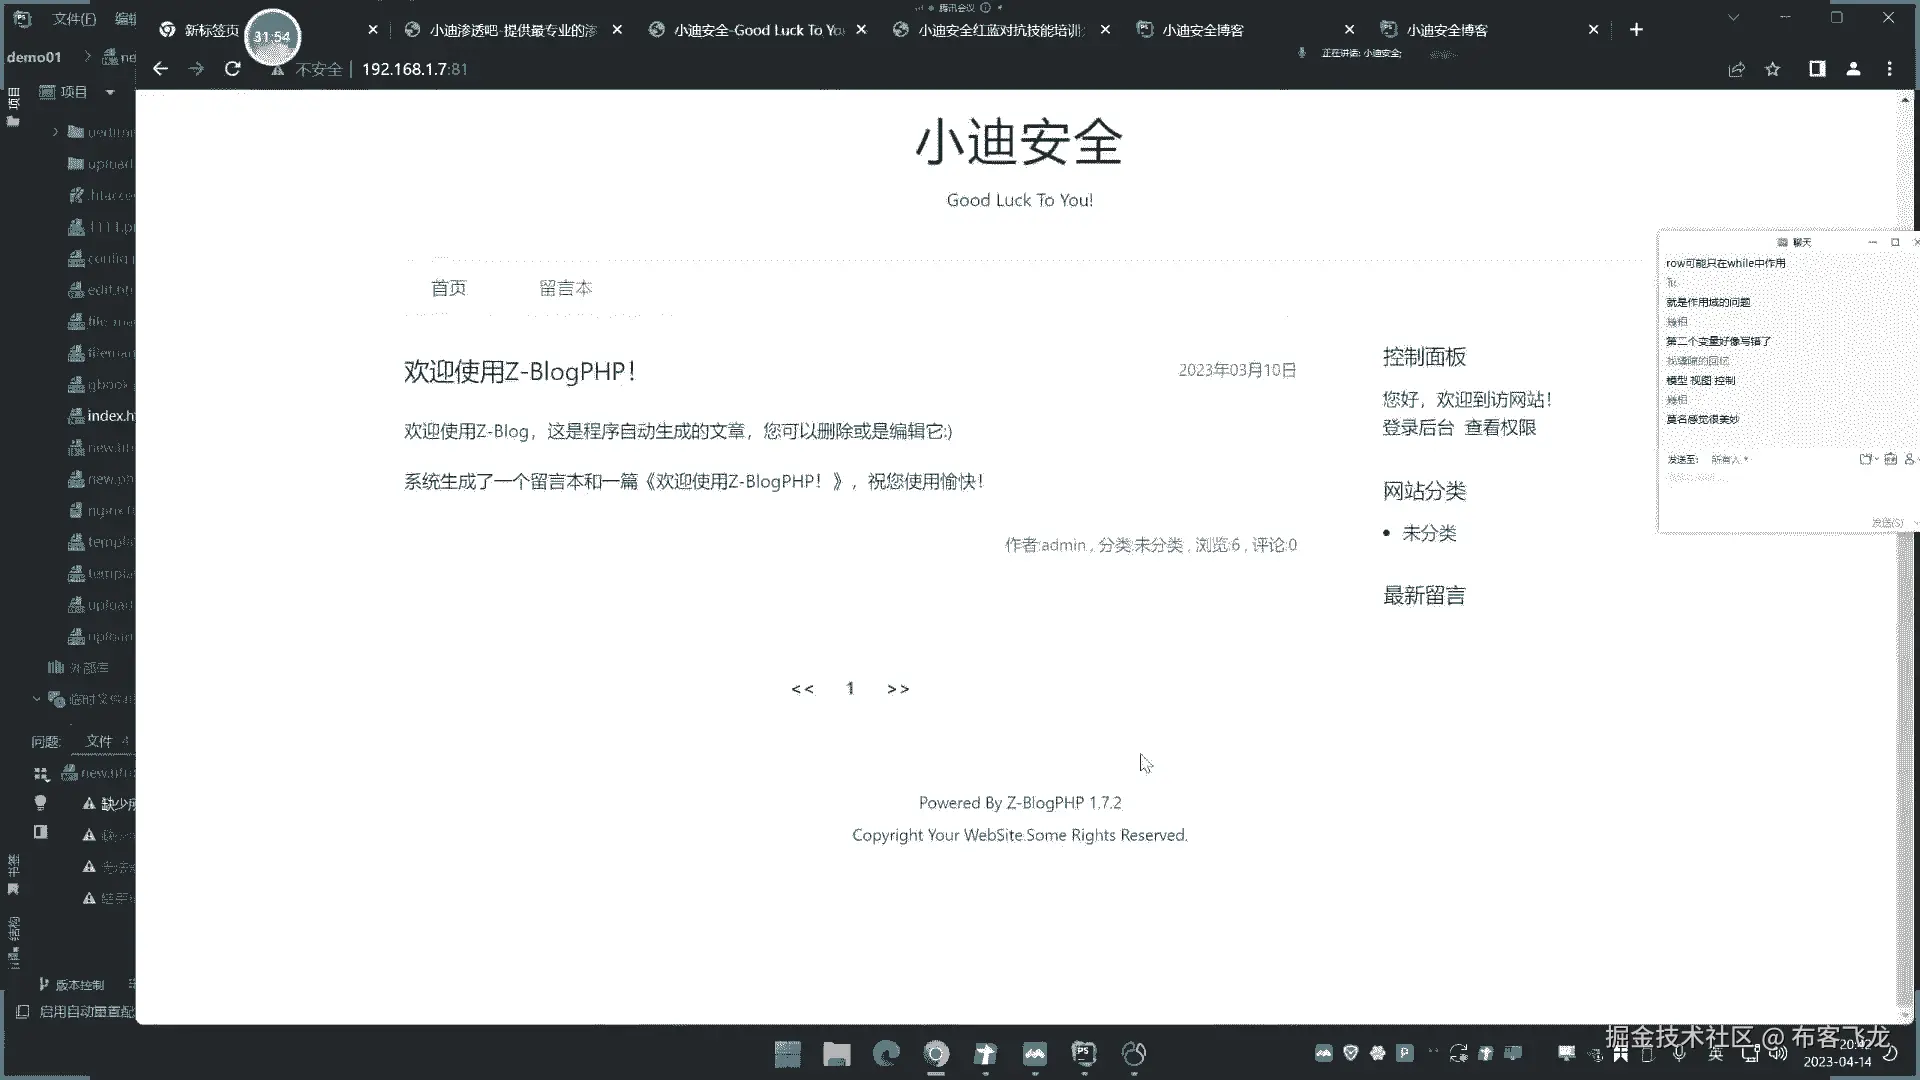Open Chrome three-dot menu
This screenshot has width=1920, height=1080.
coord(1889,69)
